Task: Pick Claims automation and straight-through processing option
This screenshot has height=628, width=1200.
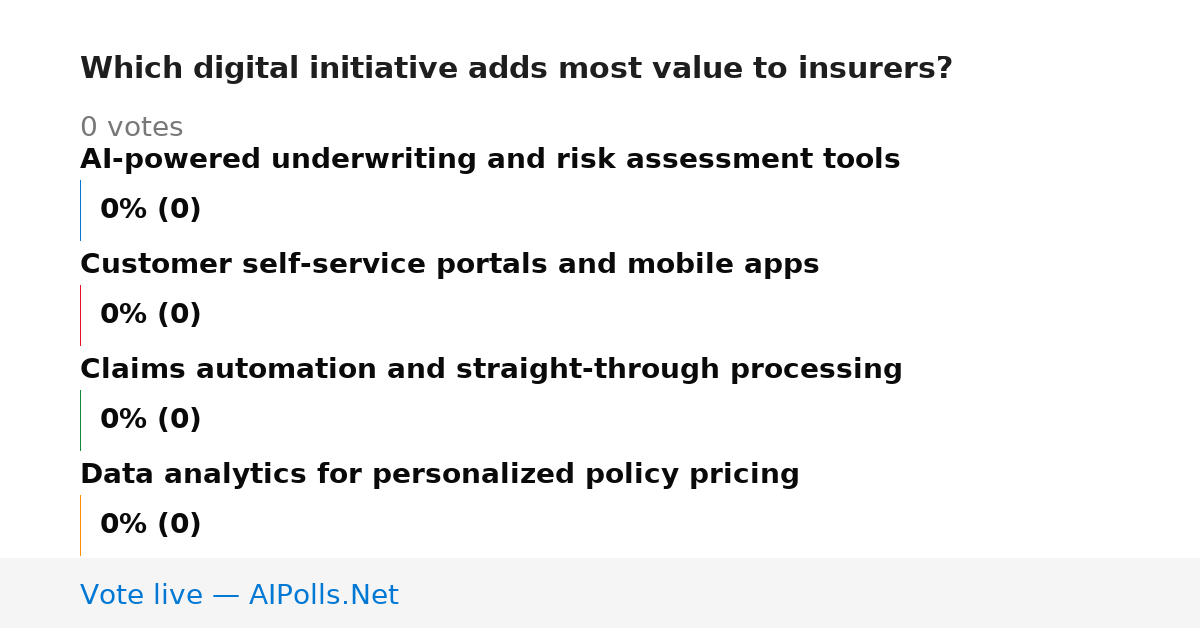Action: pyautogui.click(x=491, y=370)
